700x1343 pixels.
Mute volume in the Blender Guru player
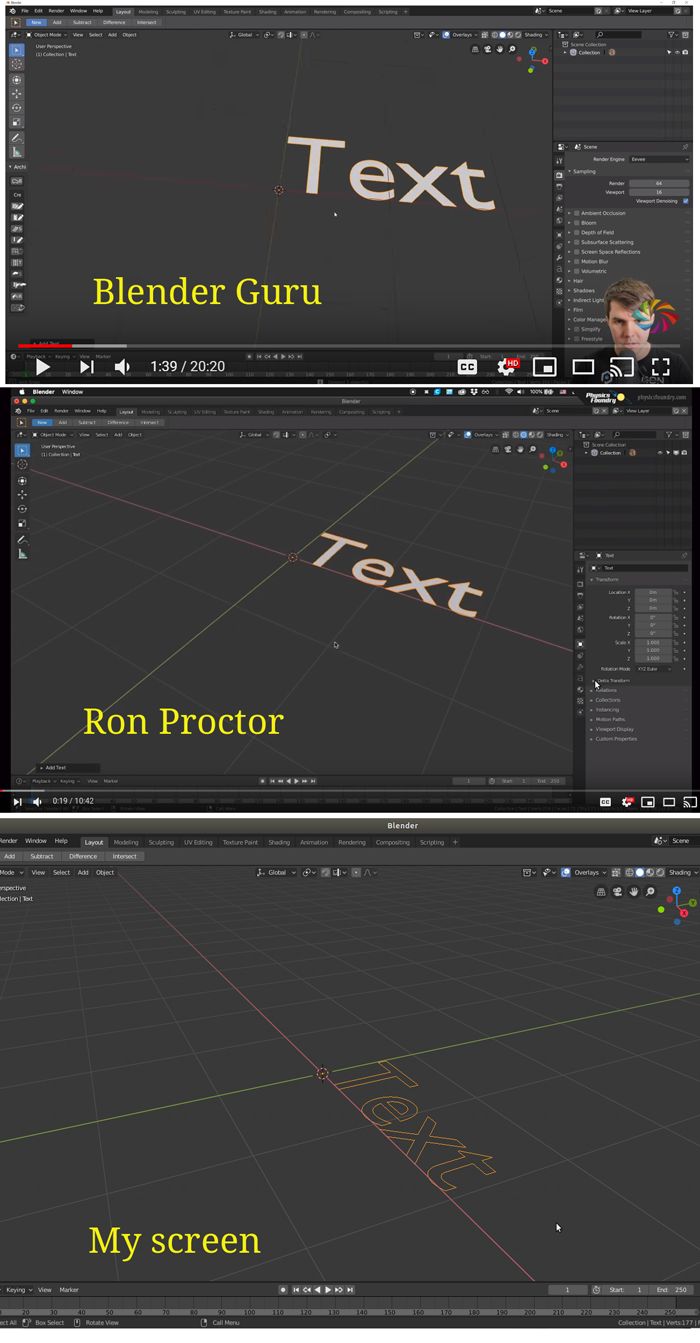coord(122,367)
